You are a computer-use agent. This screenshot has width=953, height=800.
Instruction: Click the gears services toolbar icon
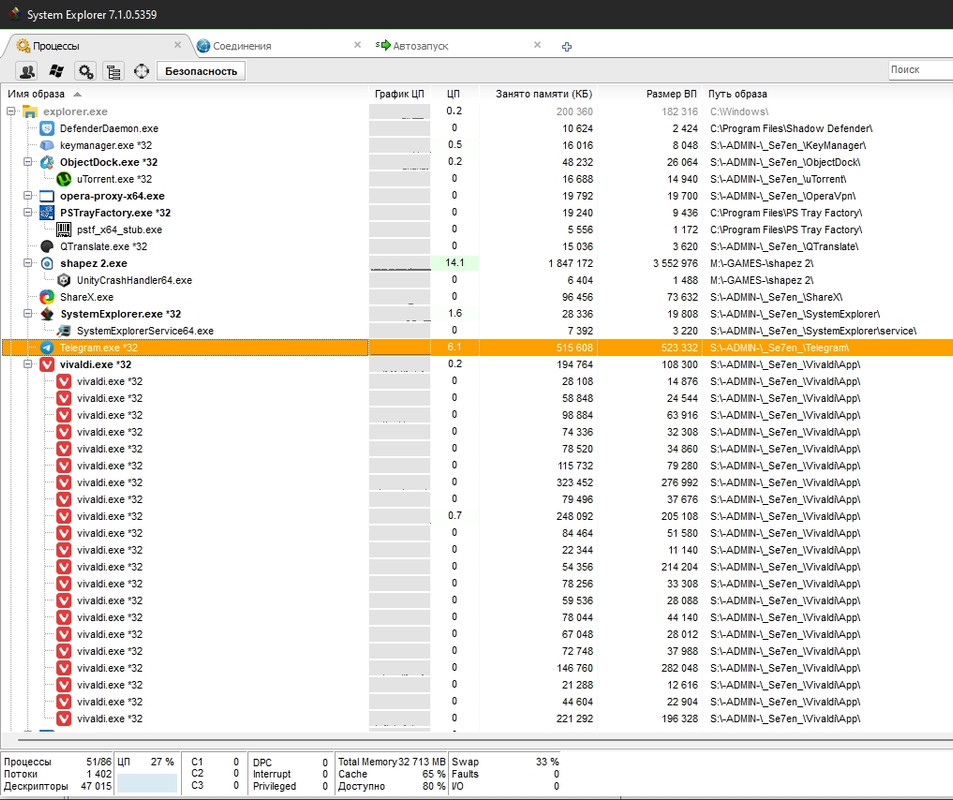coord(84,71)
